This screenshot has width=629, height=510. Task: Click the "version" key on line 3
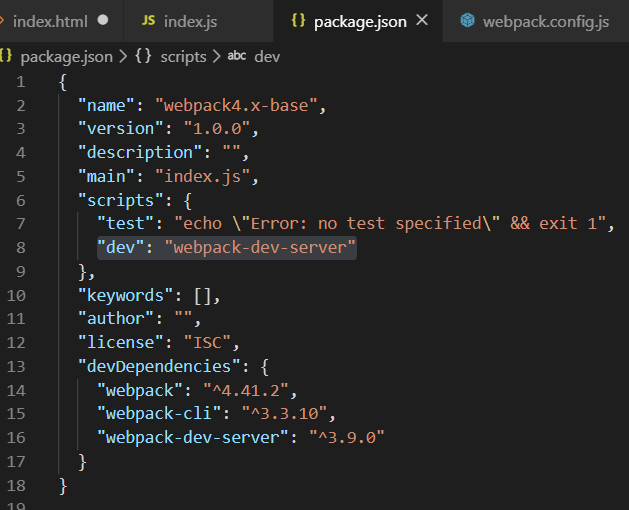(120, 129)
